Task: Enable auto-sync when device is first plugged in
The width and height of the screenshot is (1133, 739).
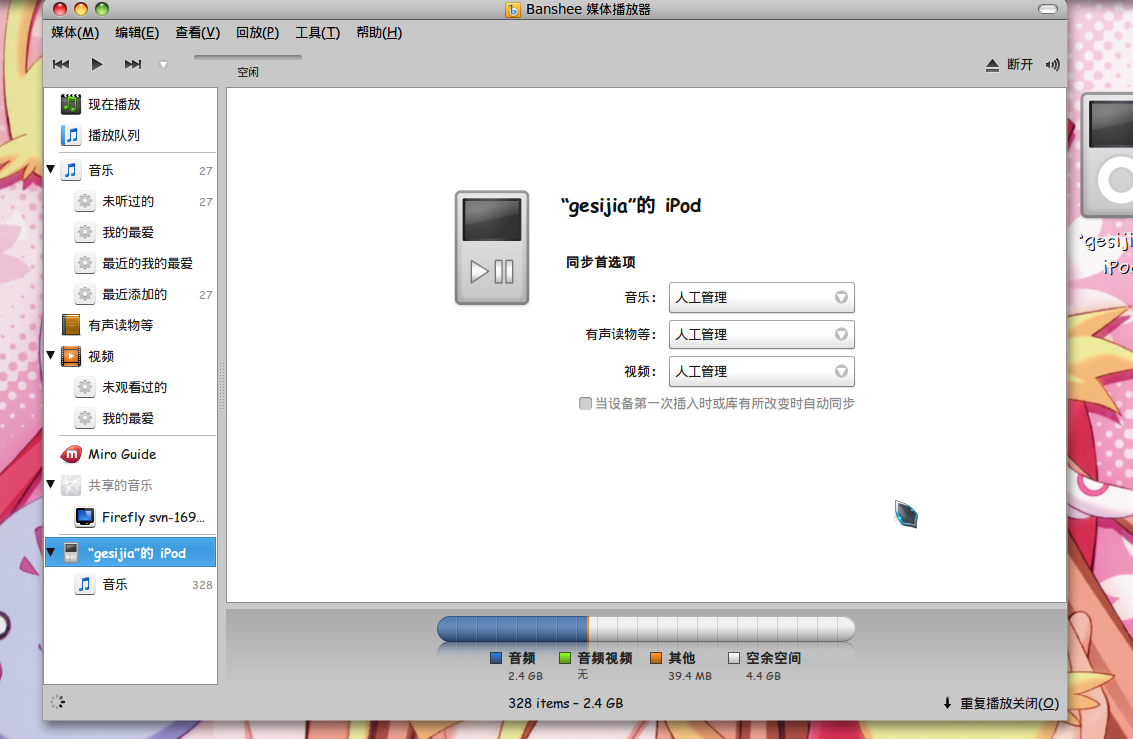Action: [x=585, y=403]
